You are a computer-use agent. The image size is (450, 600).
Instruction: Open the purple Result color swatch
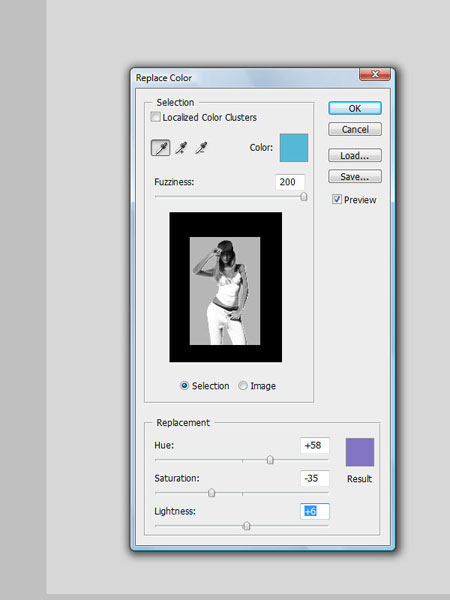pyautogui.click(x=360, y=452)
